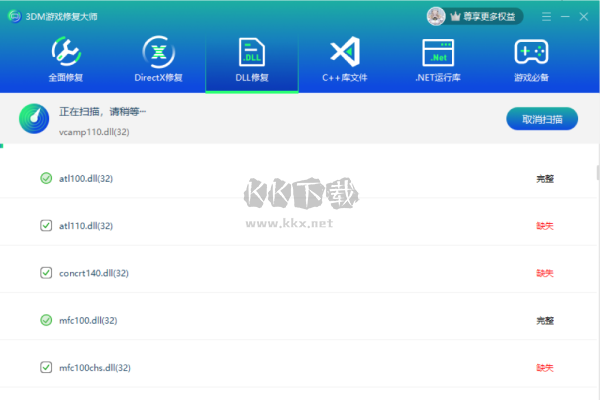Click green check icon for mfc100.dll(32)
This screenshot has width=600, height=400.
point(46,320)
